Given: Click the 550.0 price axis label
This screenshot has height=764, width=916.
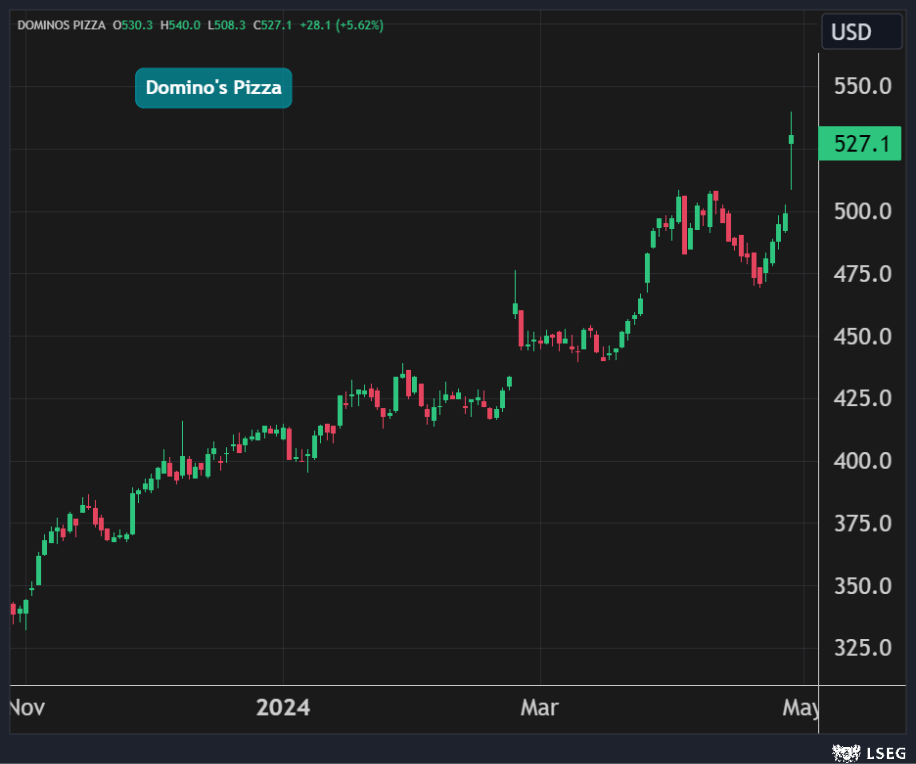Looking at the screenshot, I should click(862, 87).
